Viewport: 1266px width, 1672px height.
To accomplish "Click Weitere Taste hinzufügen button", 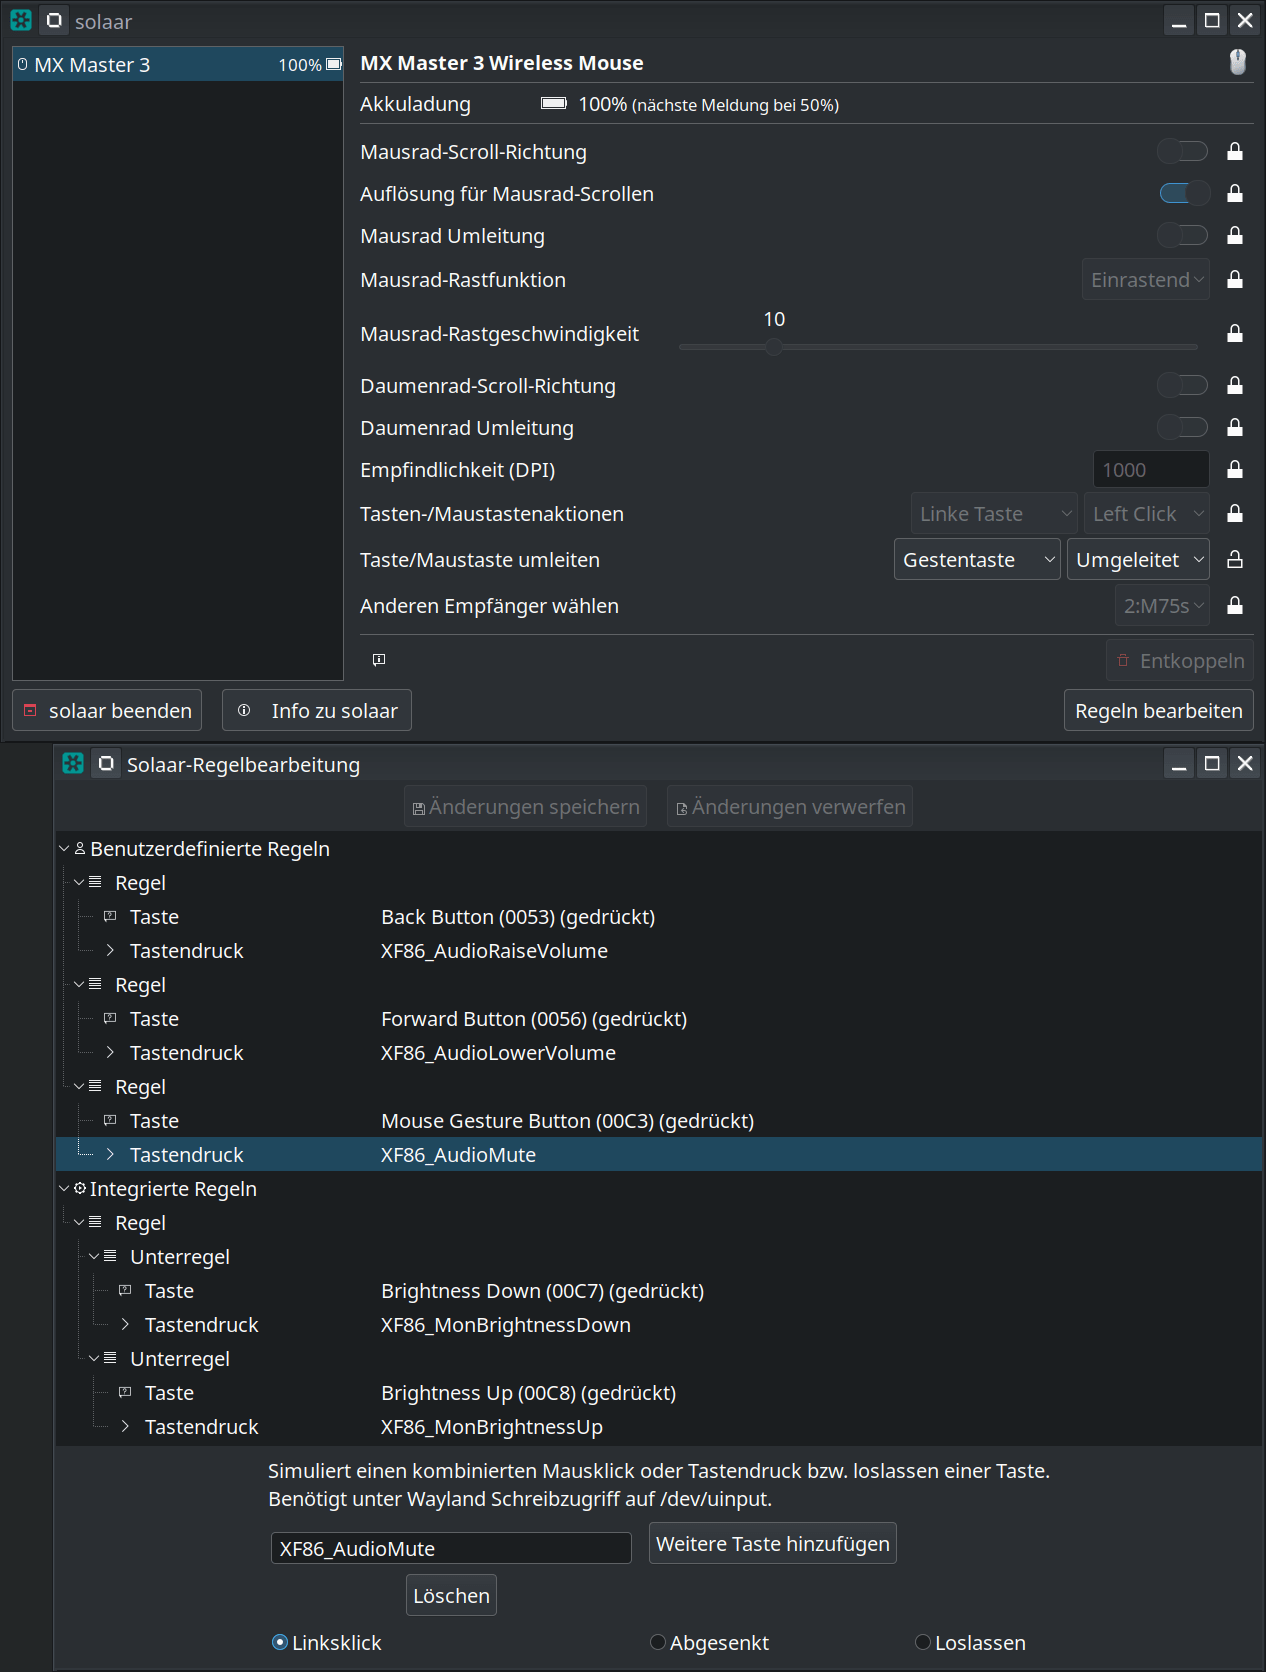I will coord(772,1544).
